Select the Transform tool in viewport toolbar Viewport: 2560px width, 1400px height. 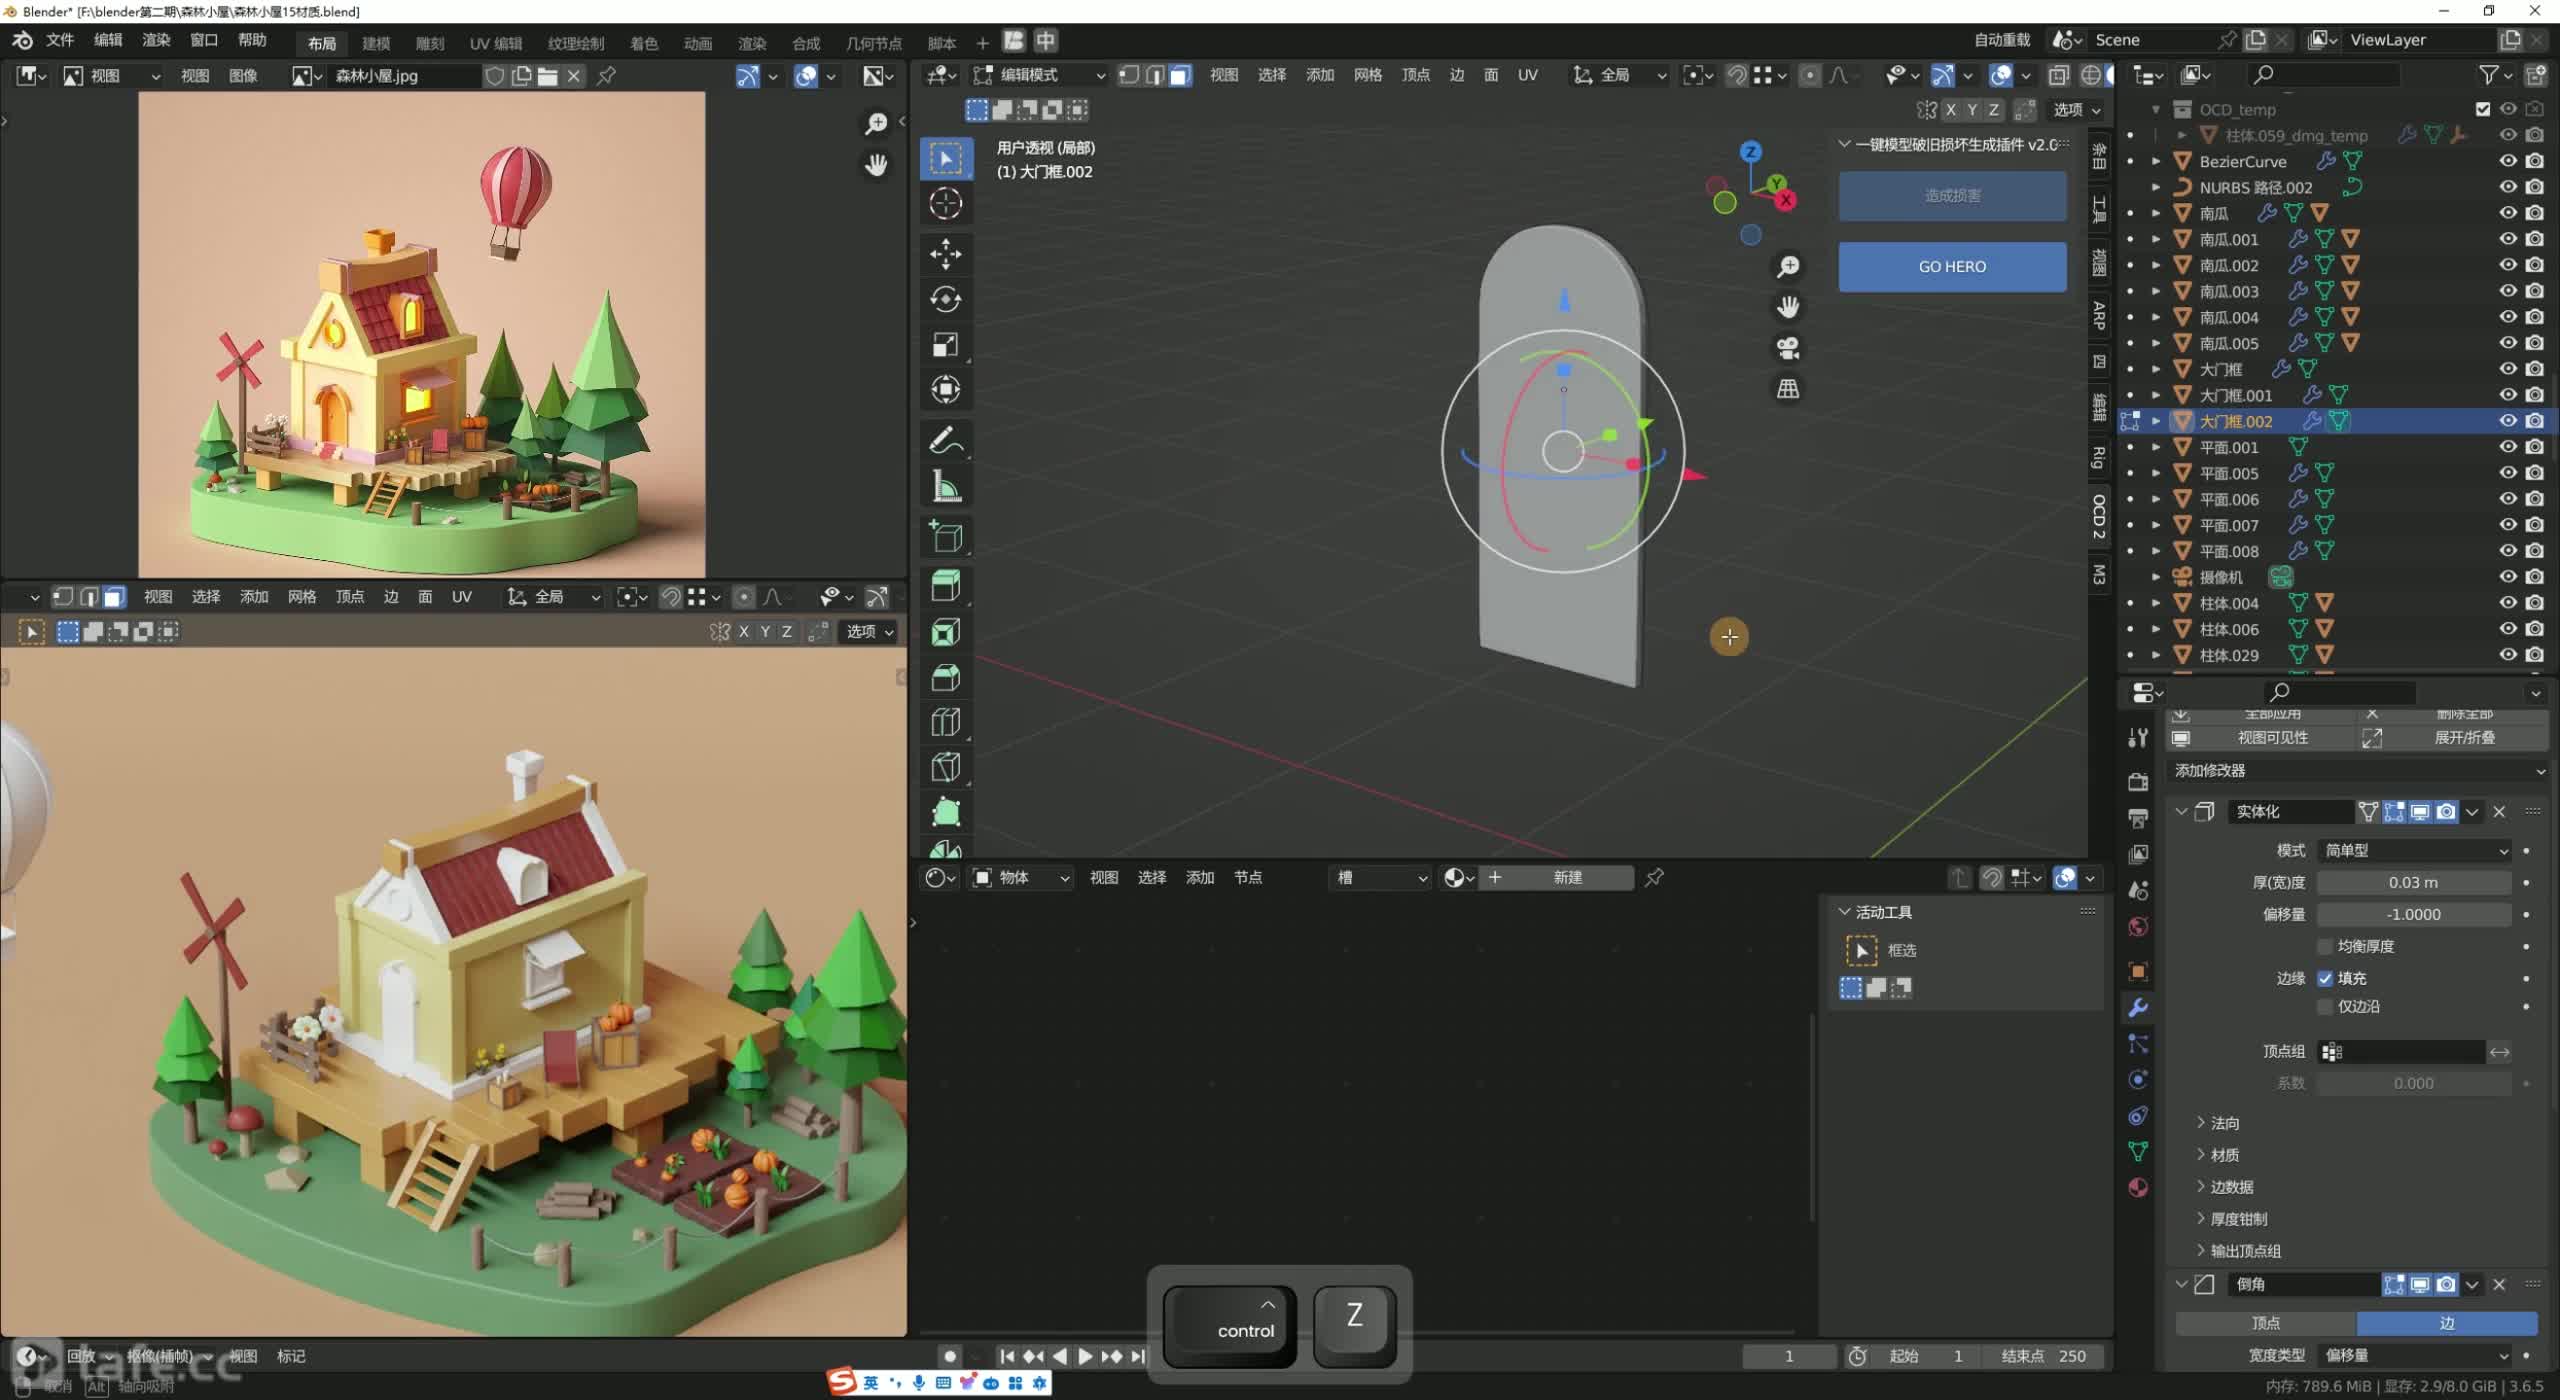[945, 390]
